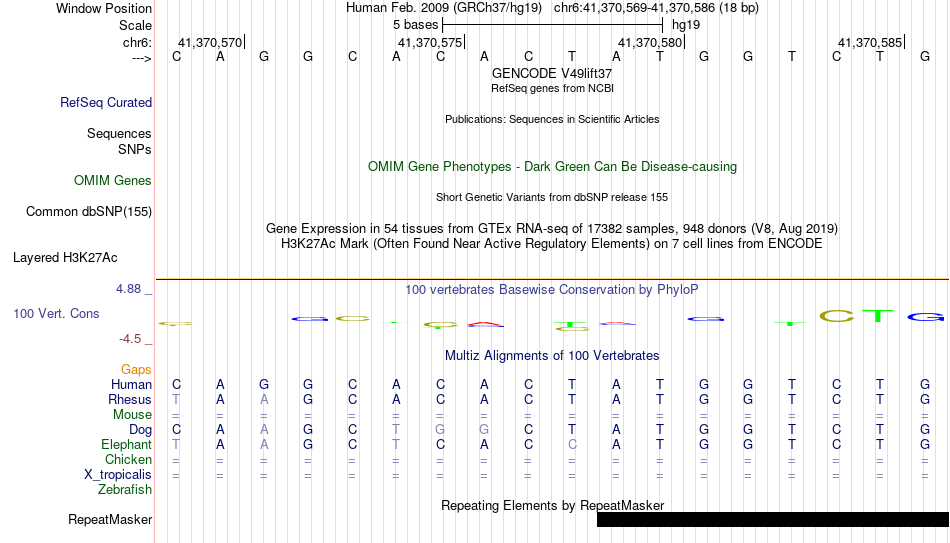Viewport: 950px width, 543px height.
Task: Open the 100 Vert. Cons track label
Action: tap(56, 313)
